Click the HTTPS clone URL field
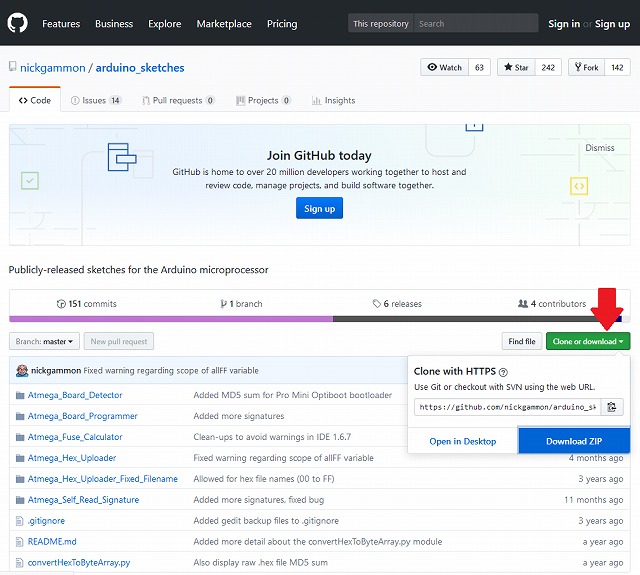The width and height of the screenshot is (640, 575). point(507,407)
